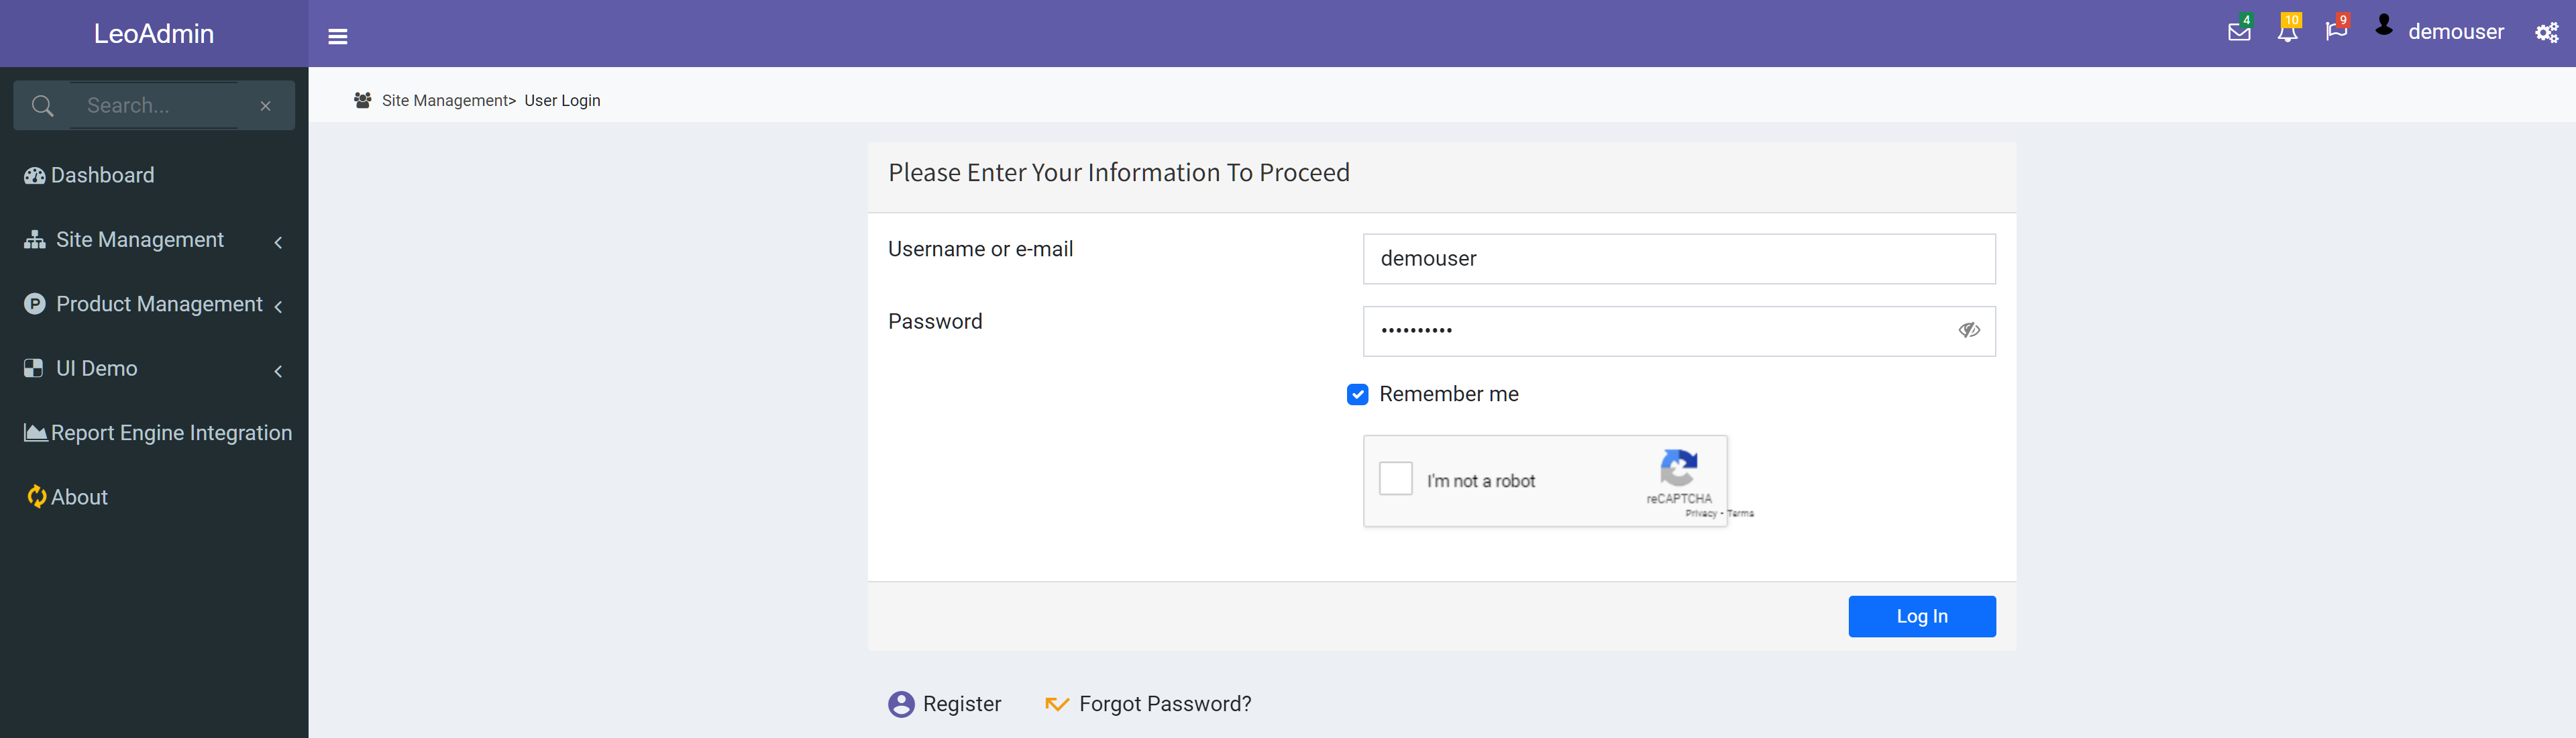This screenshot has width=2576, height=738.
Task: Click the Forgot Password link
Action: (x=1167, y=704)
